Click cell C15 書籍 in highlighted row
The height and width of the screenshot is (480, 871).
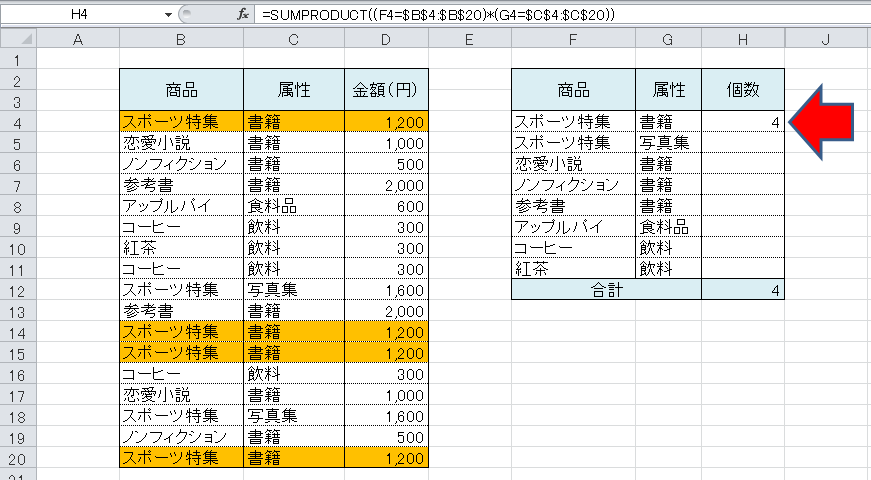pos(294,353)
